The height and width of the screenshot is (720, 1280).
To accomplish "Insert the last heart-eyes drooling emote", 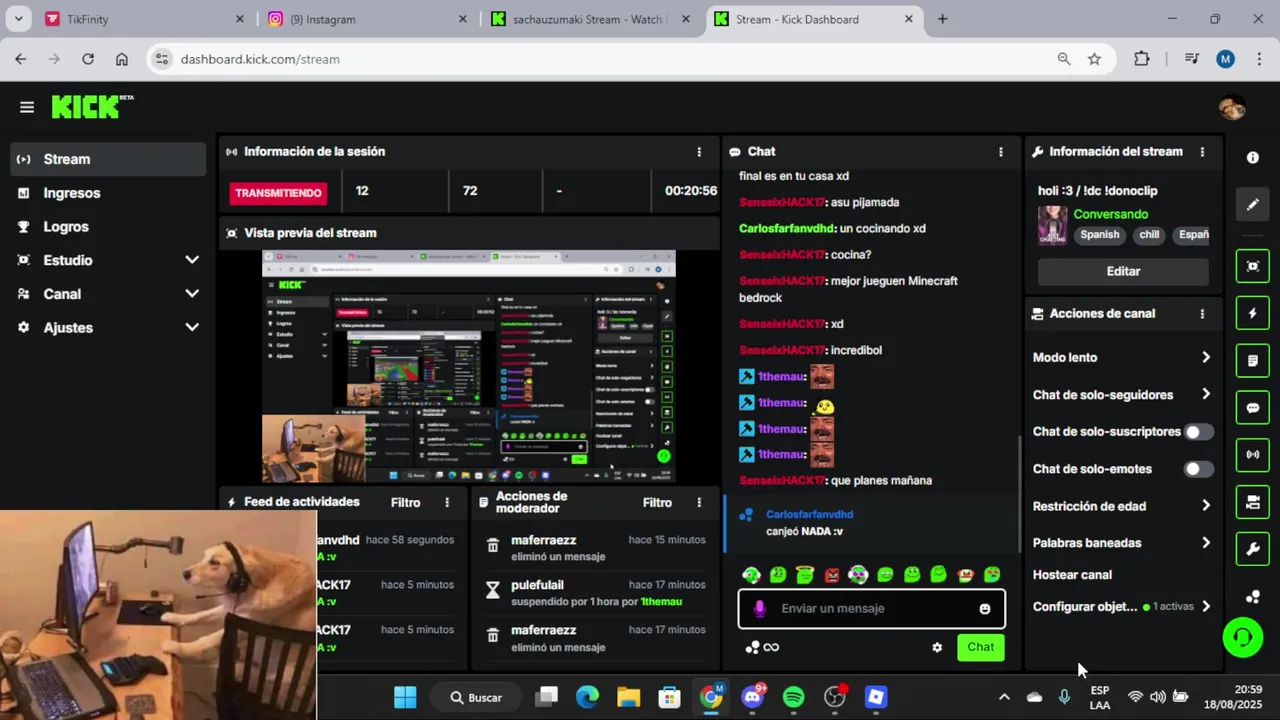I will tap(992, 575).
